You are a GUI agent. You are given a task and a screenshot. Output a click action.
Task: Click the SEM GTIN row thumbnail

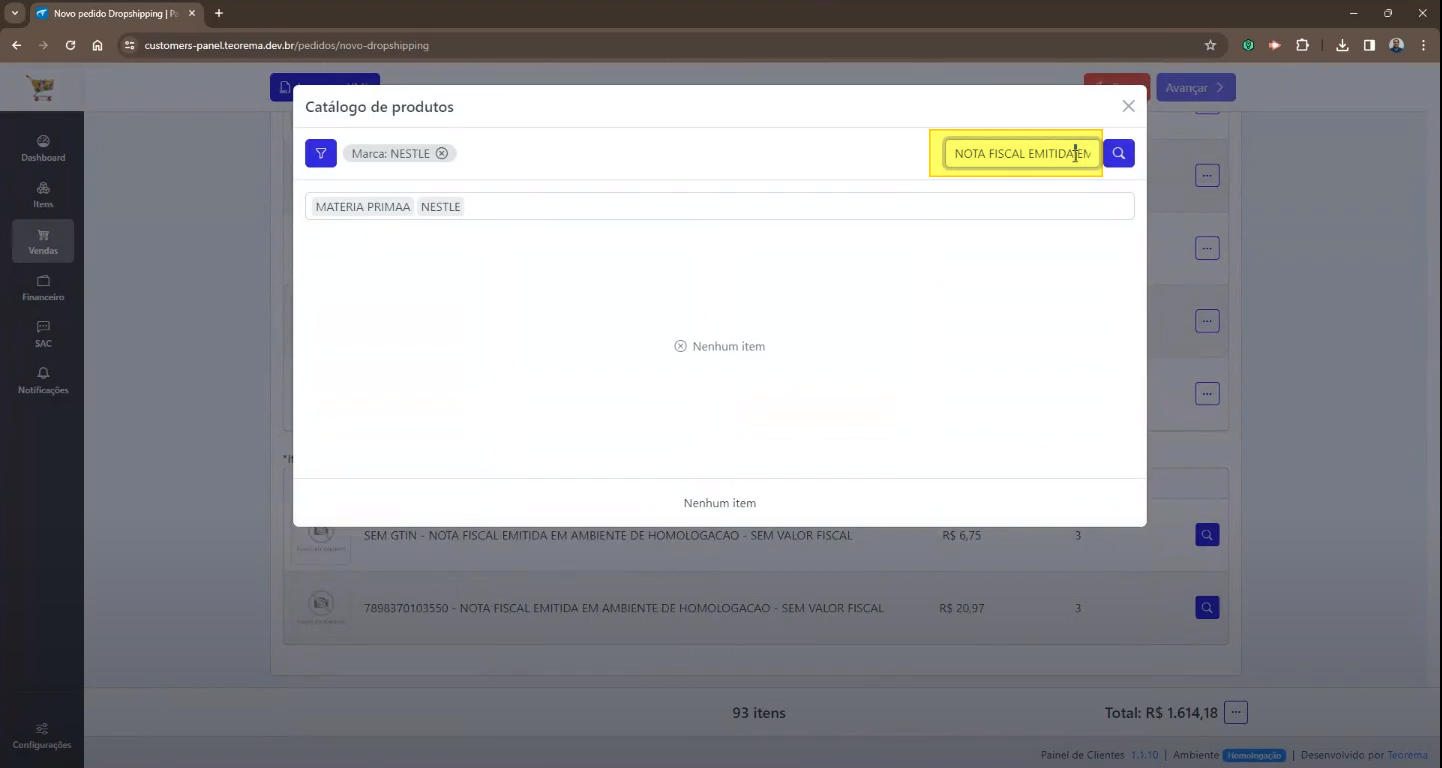coord(321,537)
